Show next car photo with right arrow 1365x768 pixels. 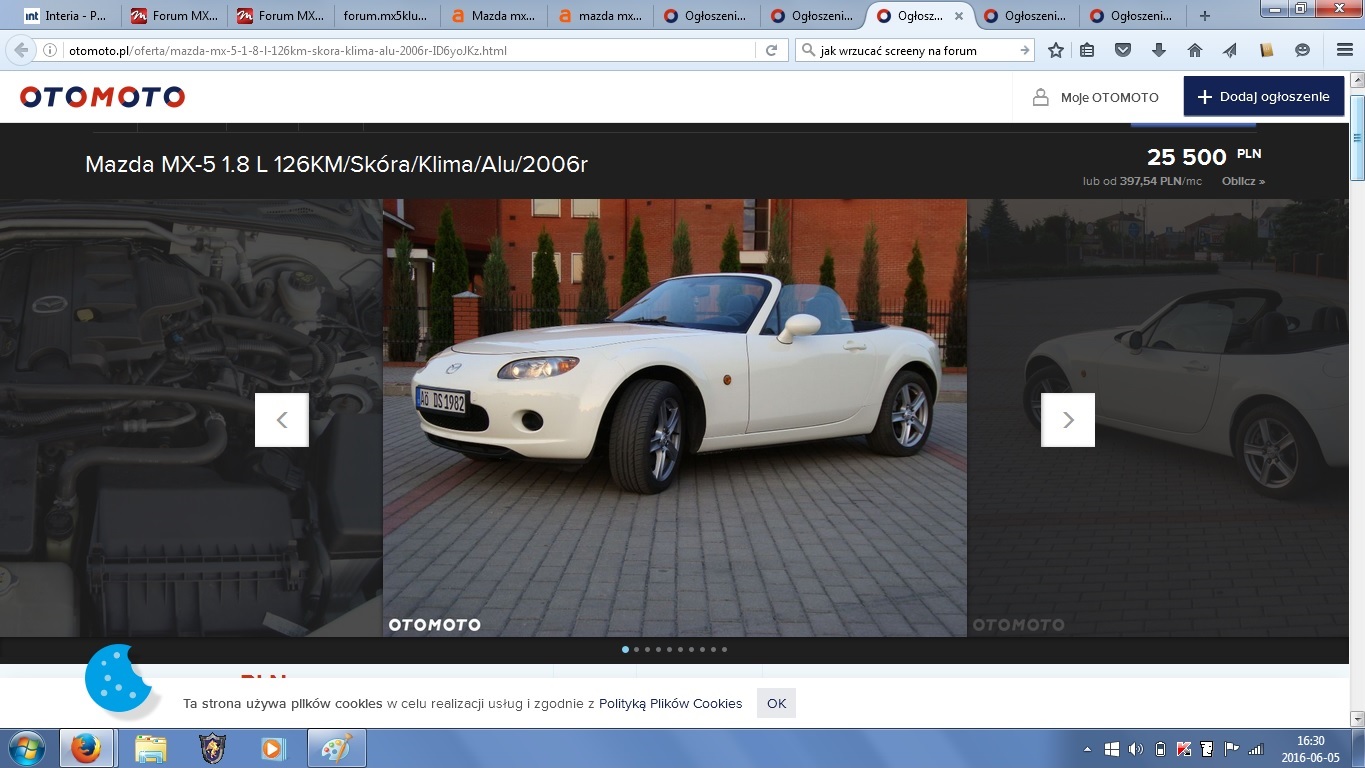[1068, 420]
